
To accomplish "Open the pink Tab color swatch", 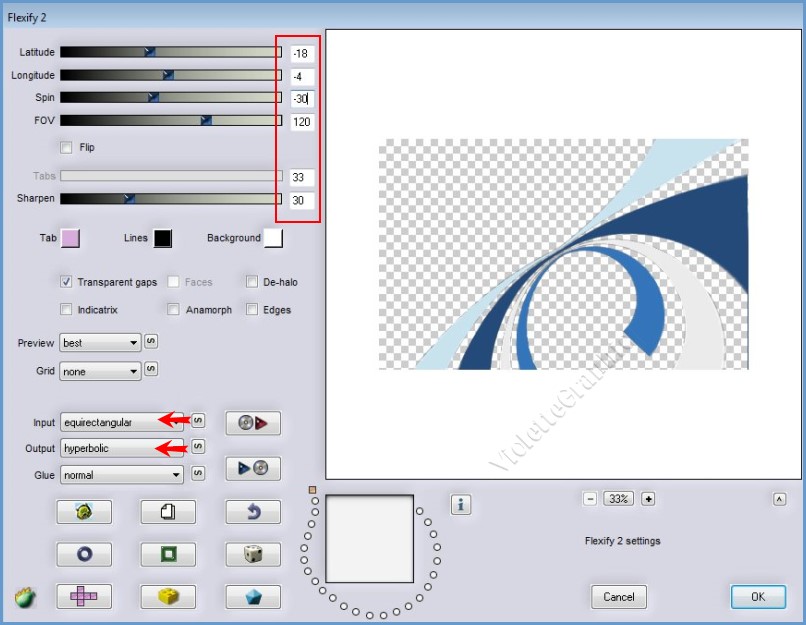I will [x=70, y=238].
